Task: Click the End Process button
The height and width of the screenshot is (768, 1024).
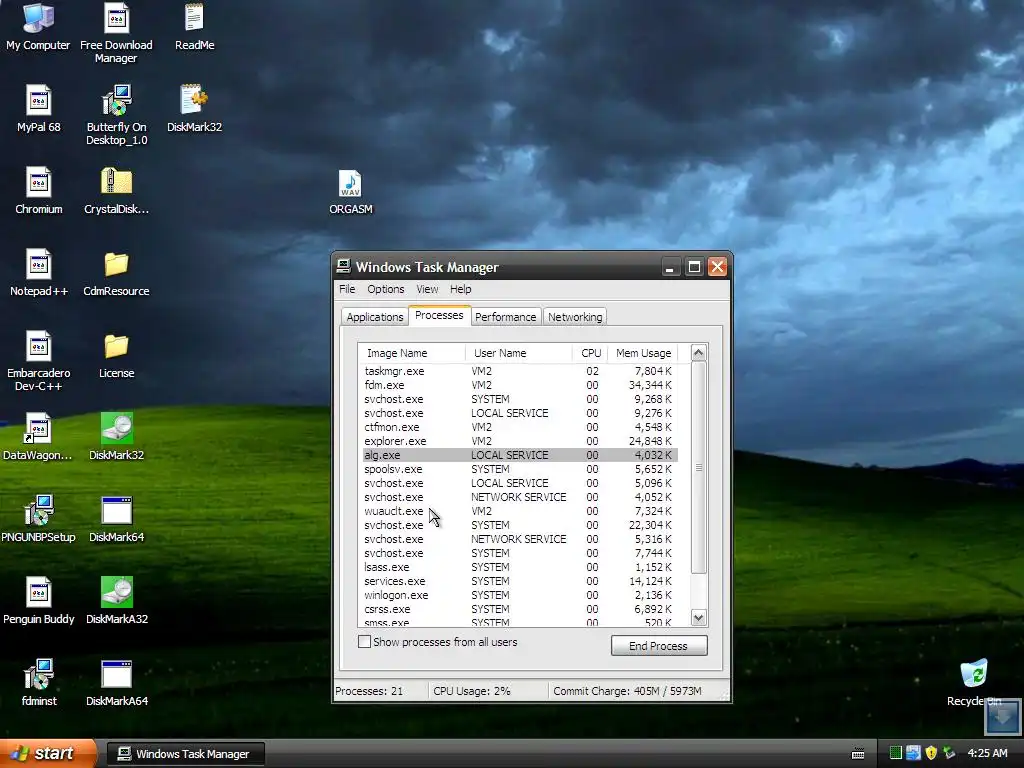Action: pos(659,646)
